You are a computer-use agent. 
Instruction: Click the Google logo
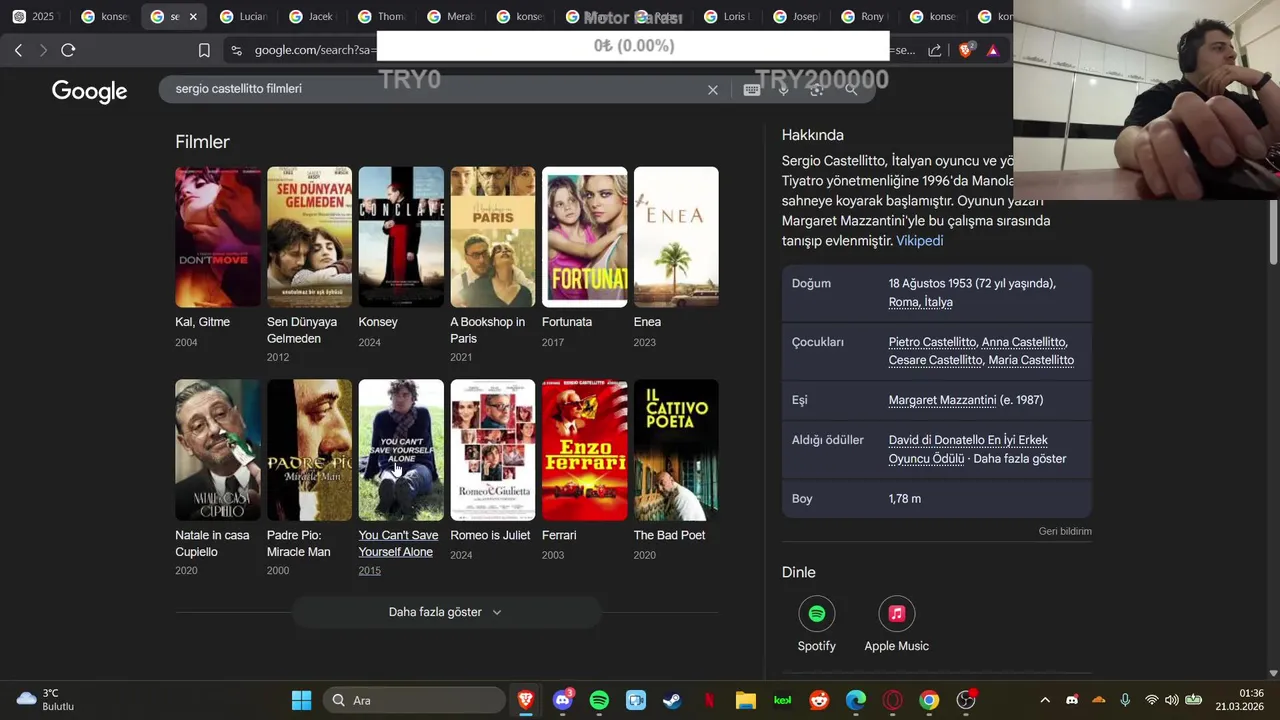tap(89, 92)
